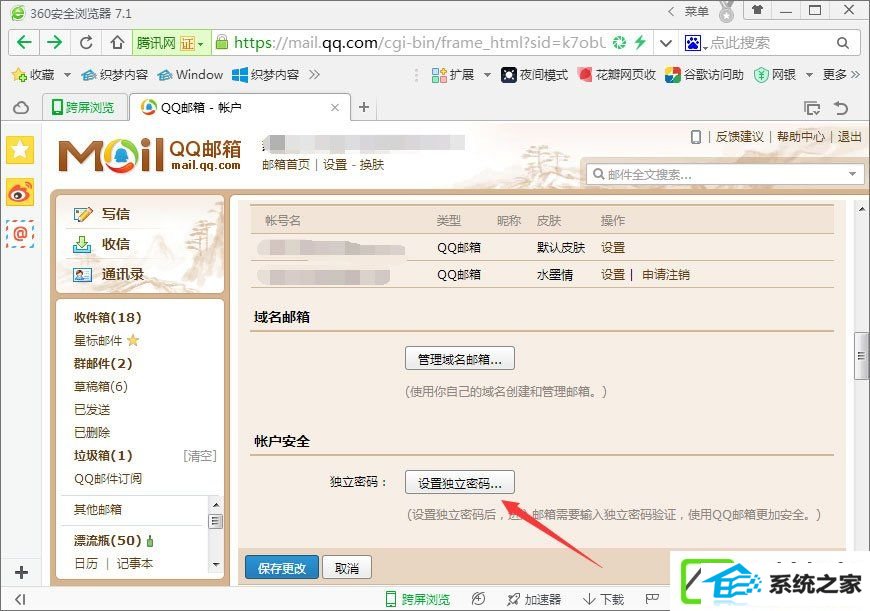Click the shirt skin icon in title bar
Screen dimensions: 870x611
tap(757, 10)
